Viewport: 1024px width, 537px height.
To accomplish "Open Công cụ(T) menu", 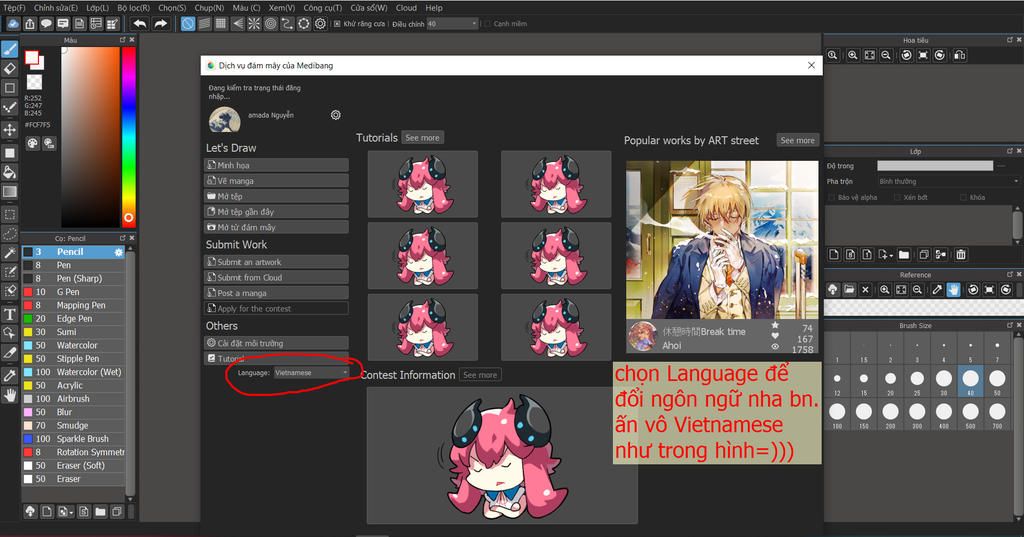I will click(x=322, y=8).
